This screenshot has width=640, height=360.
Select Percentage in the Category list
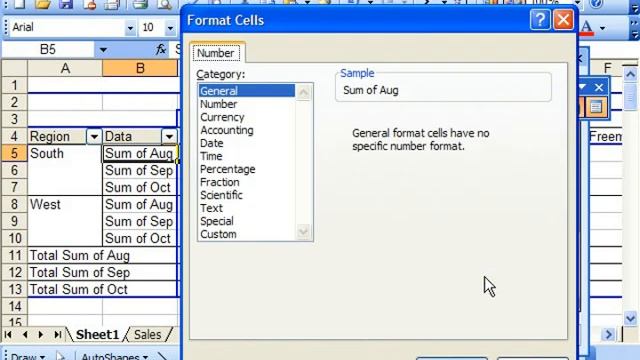pos(247,169)
